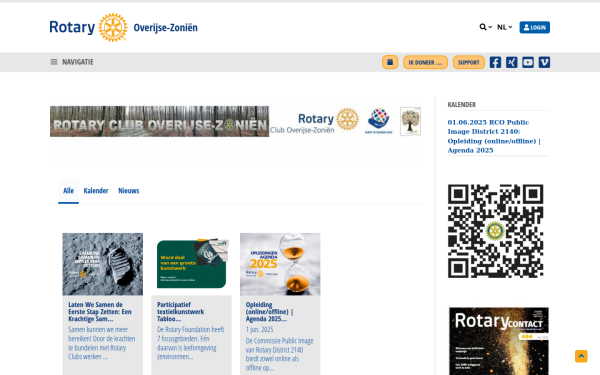The image size is (600, 375).
Task: Expand the NL language selector
Action: tap(504, 27)
